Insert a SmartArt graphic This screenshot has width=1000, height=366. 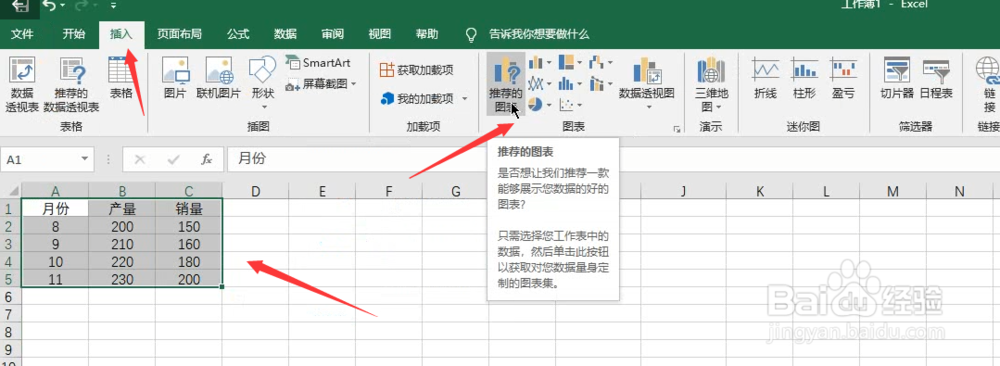click(x=317, y=62)
